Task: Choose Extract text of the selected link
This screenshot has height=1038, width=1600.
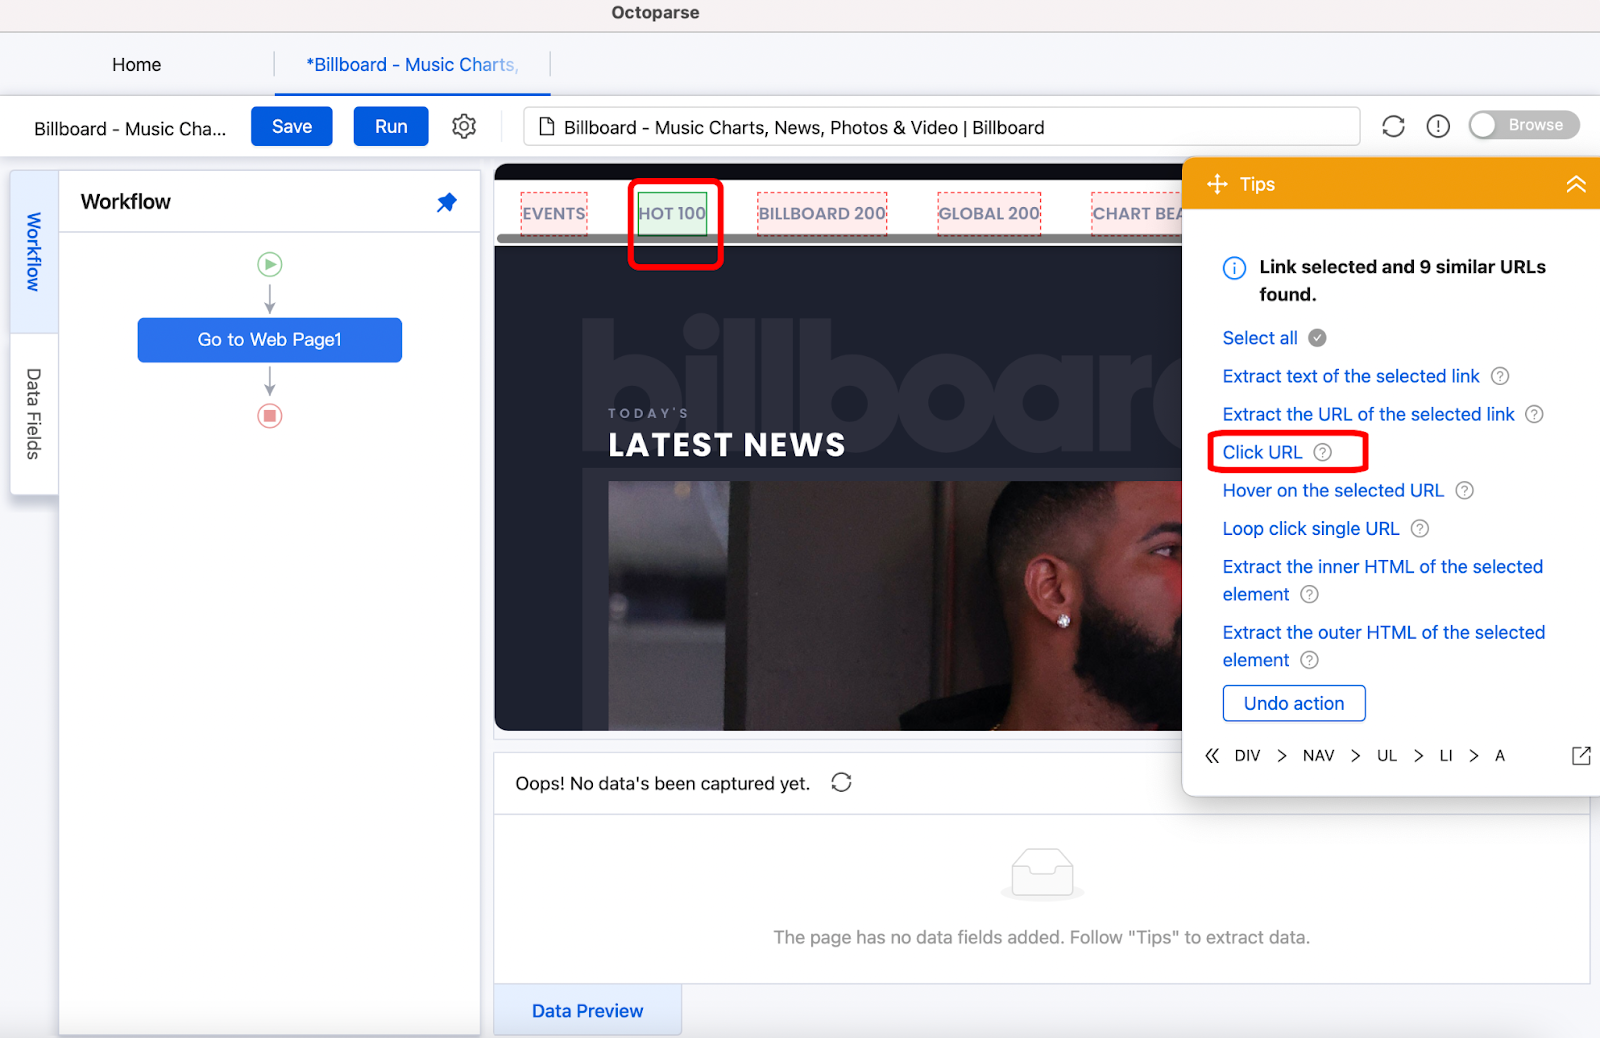Action: tap(1351, 376)
